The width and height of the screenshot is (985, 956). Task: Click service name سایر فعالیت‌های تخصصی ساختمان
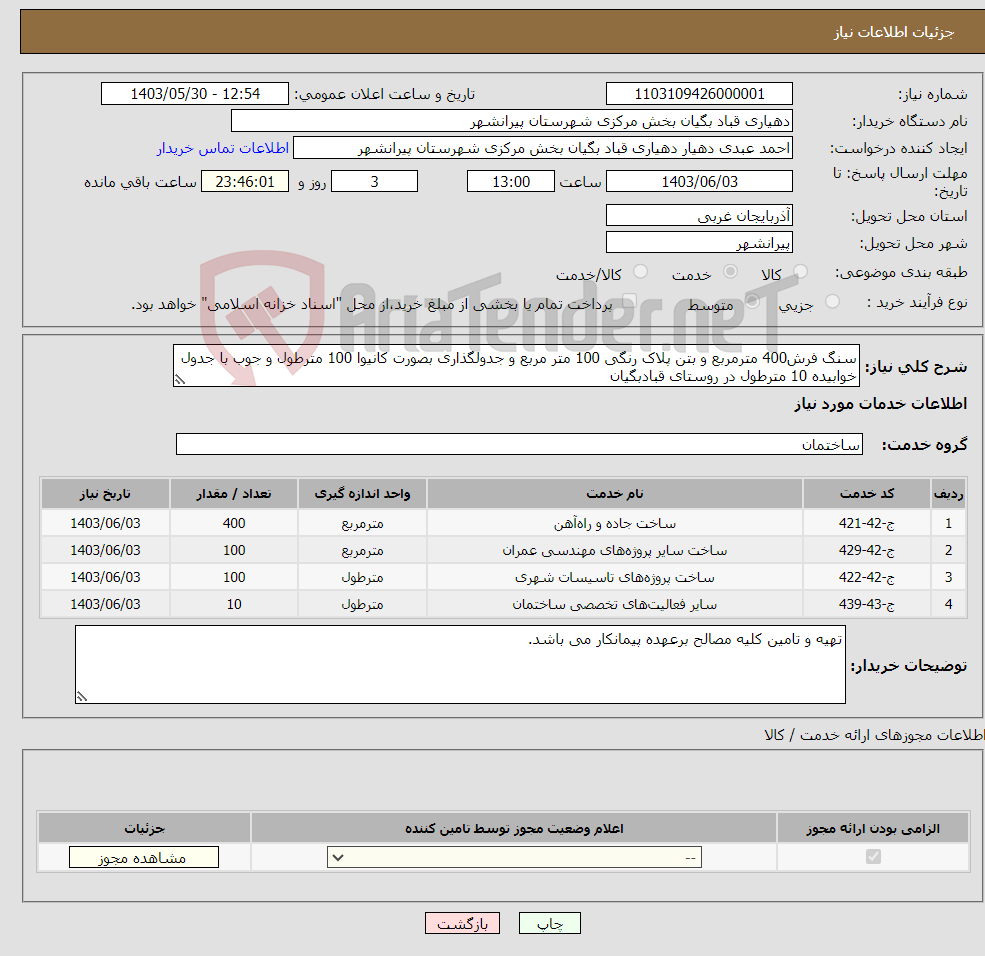[x=615, y=604]
